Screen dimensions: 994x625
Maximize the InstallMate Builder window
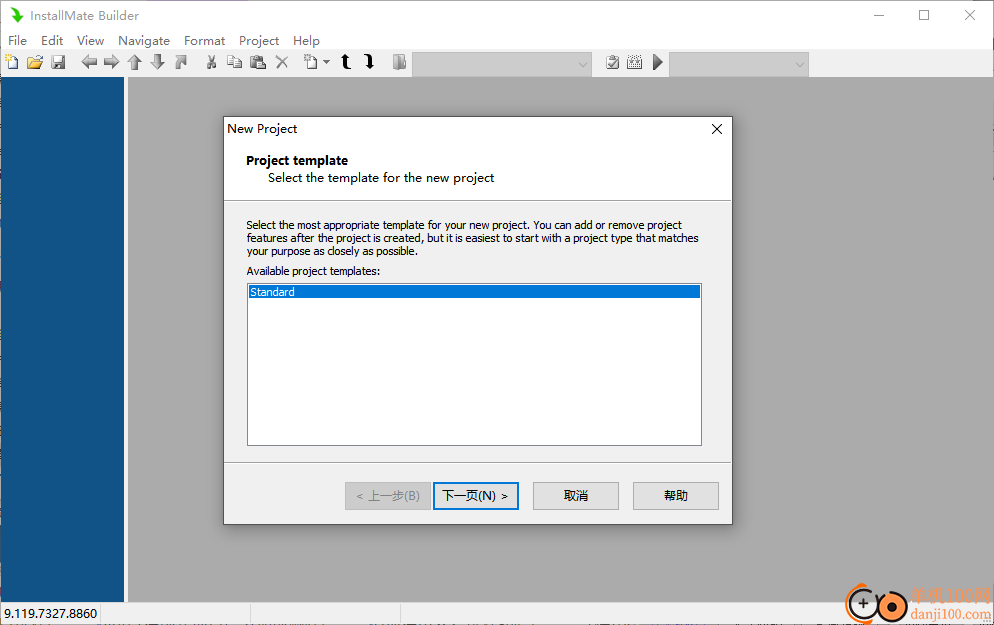click(924, 15)
